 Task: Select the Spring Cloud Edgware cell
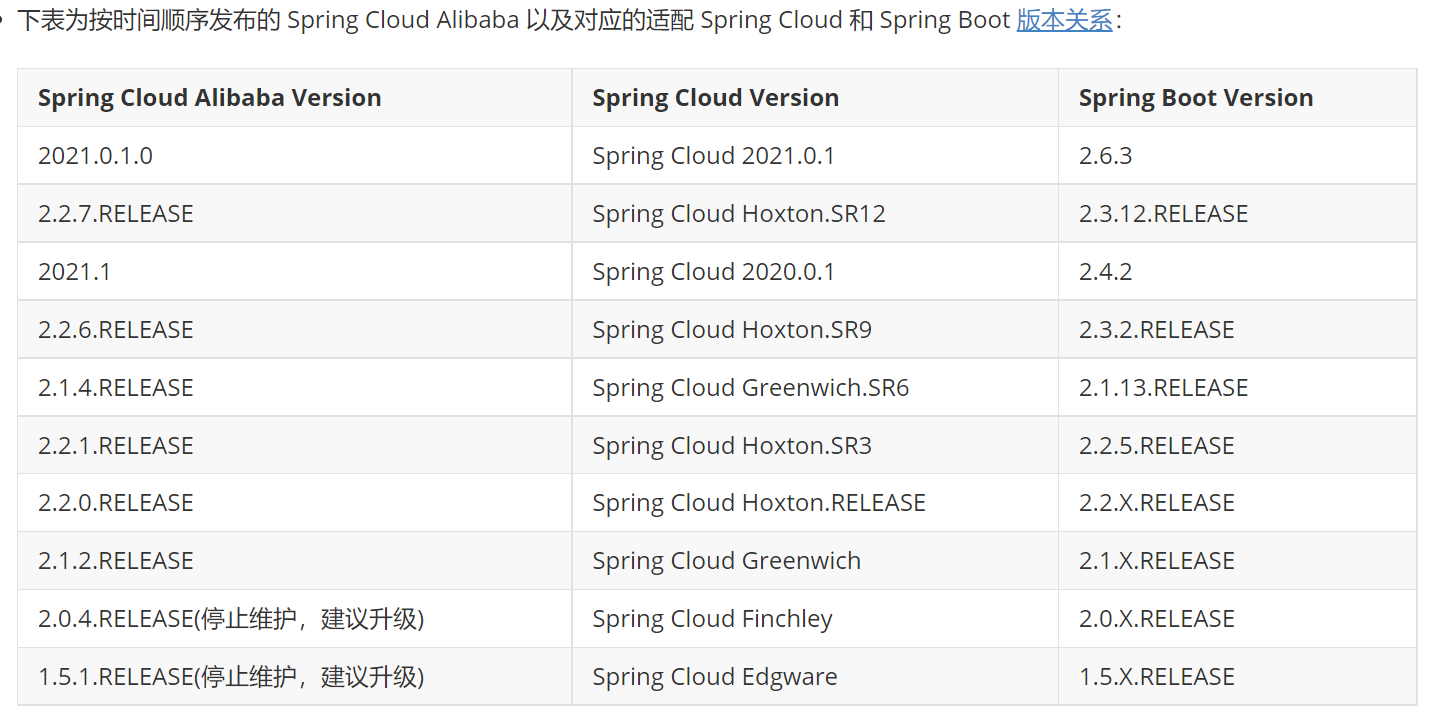(x=815, y=677)
